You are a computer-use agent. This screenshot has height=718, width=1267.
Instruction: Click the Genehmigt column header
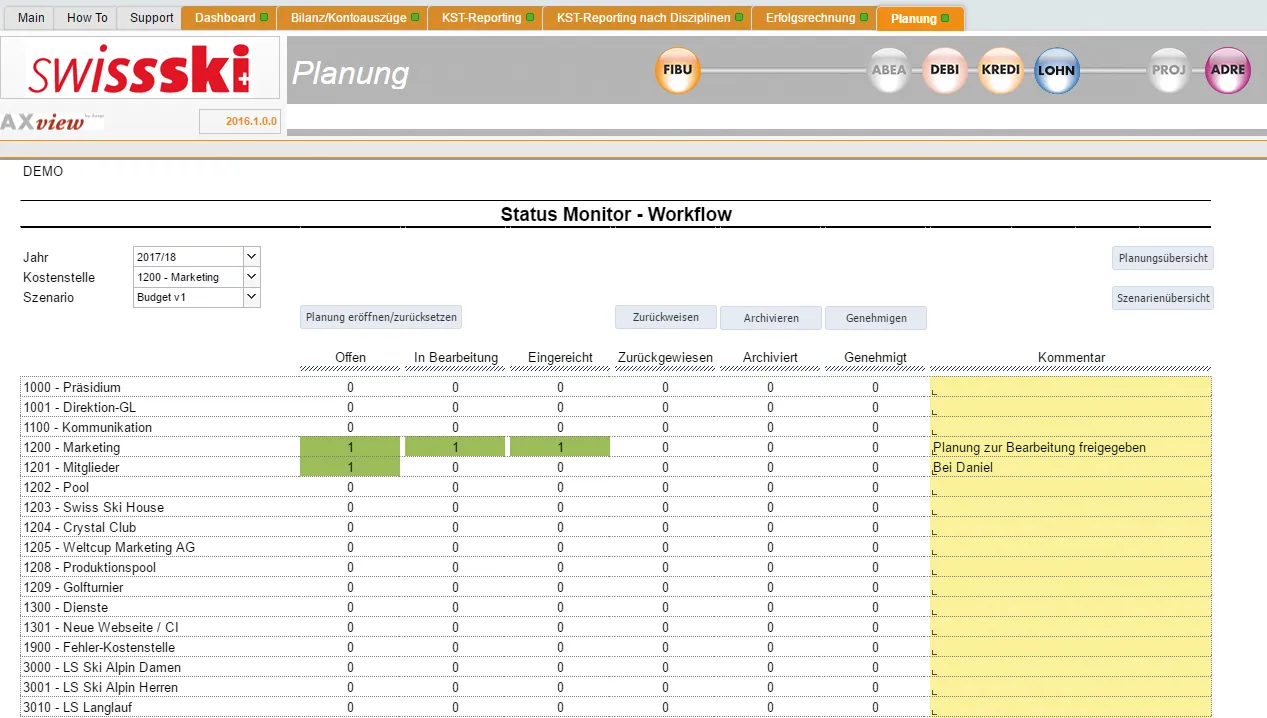click(875, 358)
